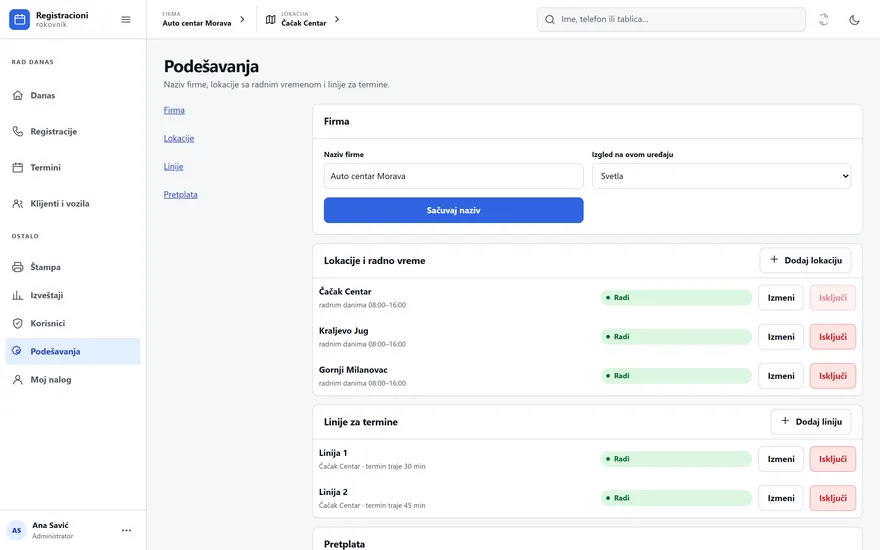Jump to the Firma section link
This screenshot has height=550, width=880.
[174, 111]
